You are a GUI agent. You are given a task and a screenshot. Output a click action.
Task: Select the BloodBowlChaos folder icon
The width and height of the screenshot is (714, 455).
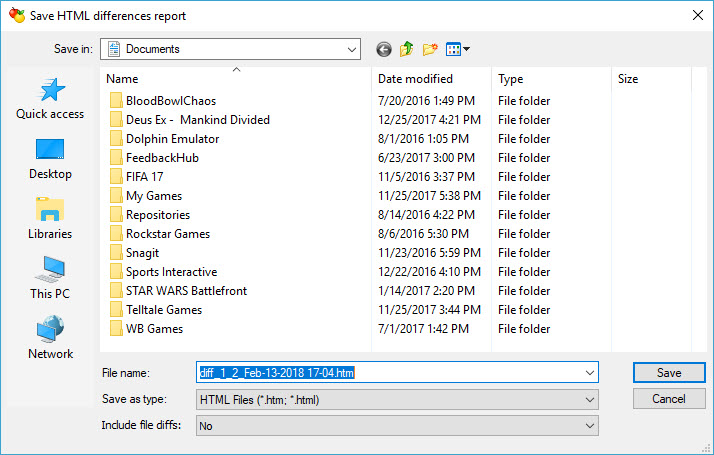(116, 101)
